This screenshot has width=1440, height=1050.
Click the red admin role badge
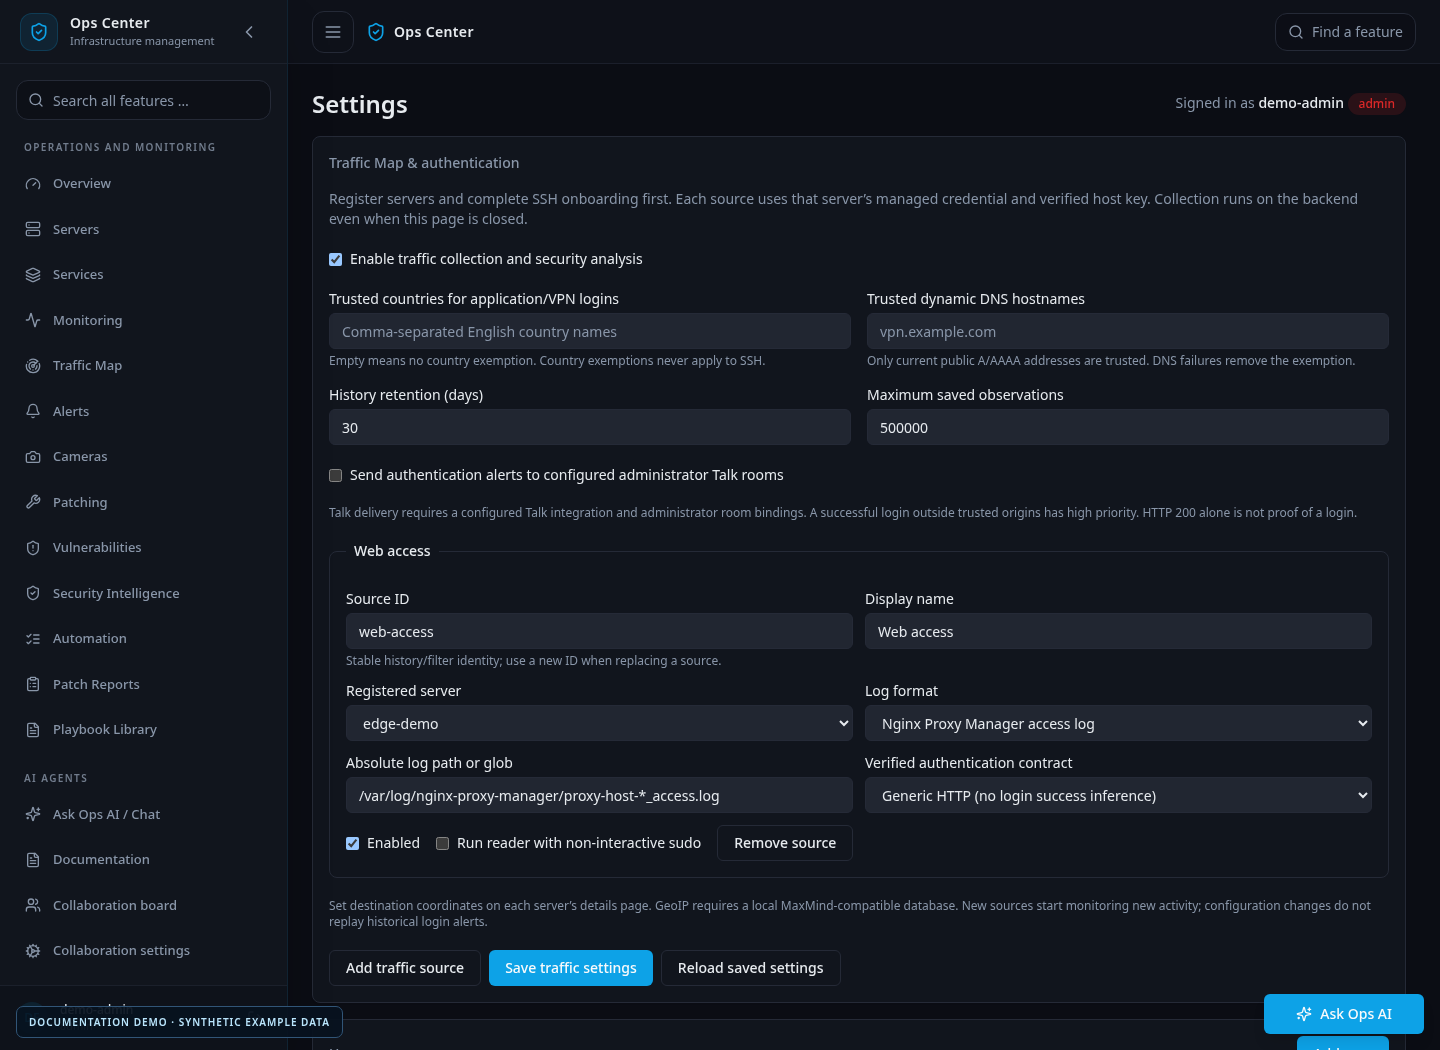point(1377,104)
